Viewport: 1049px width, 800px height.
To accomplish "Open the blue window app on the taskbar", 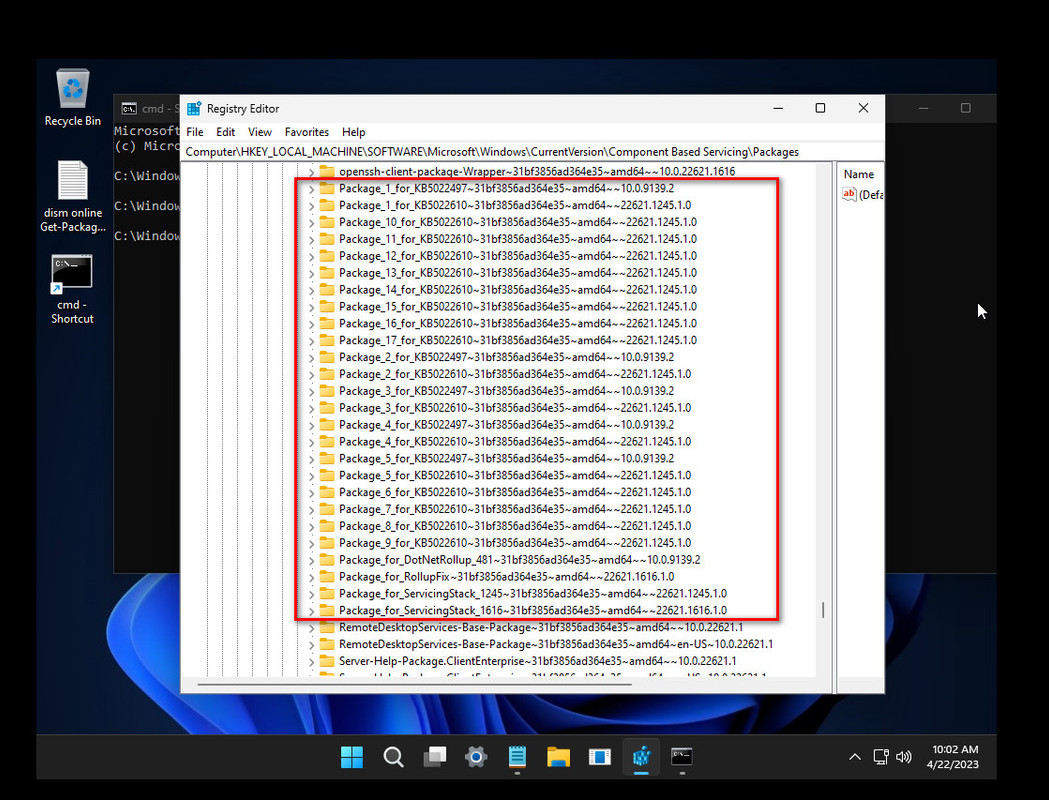I will (x=599, y=757).
